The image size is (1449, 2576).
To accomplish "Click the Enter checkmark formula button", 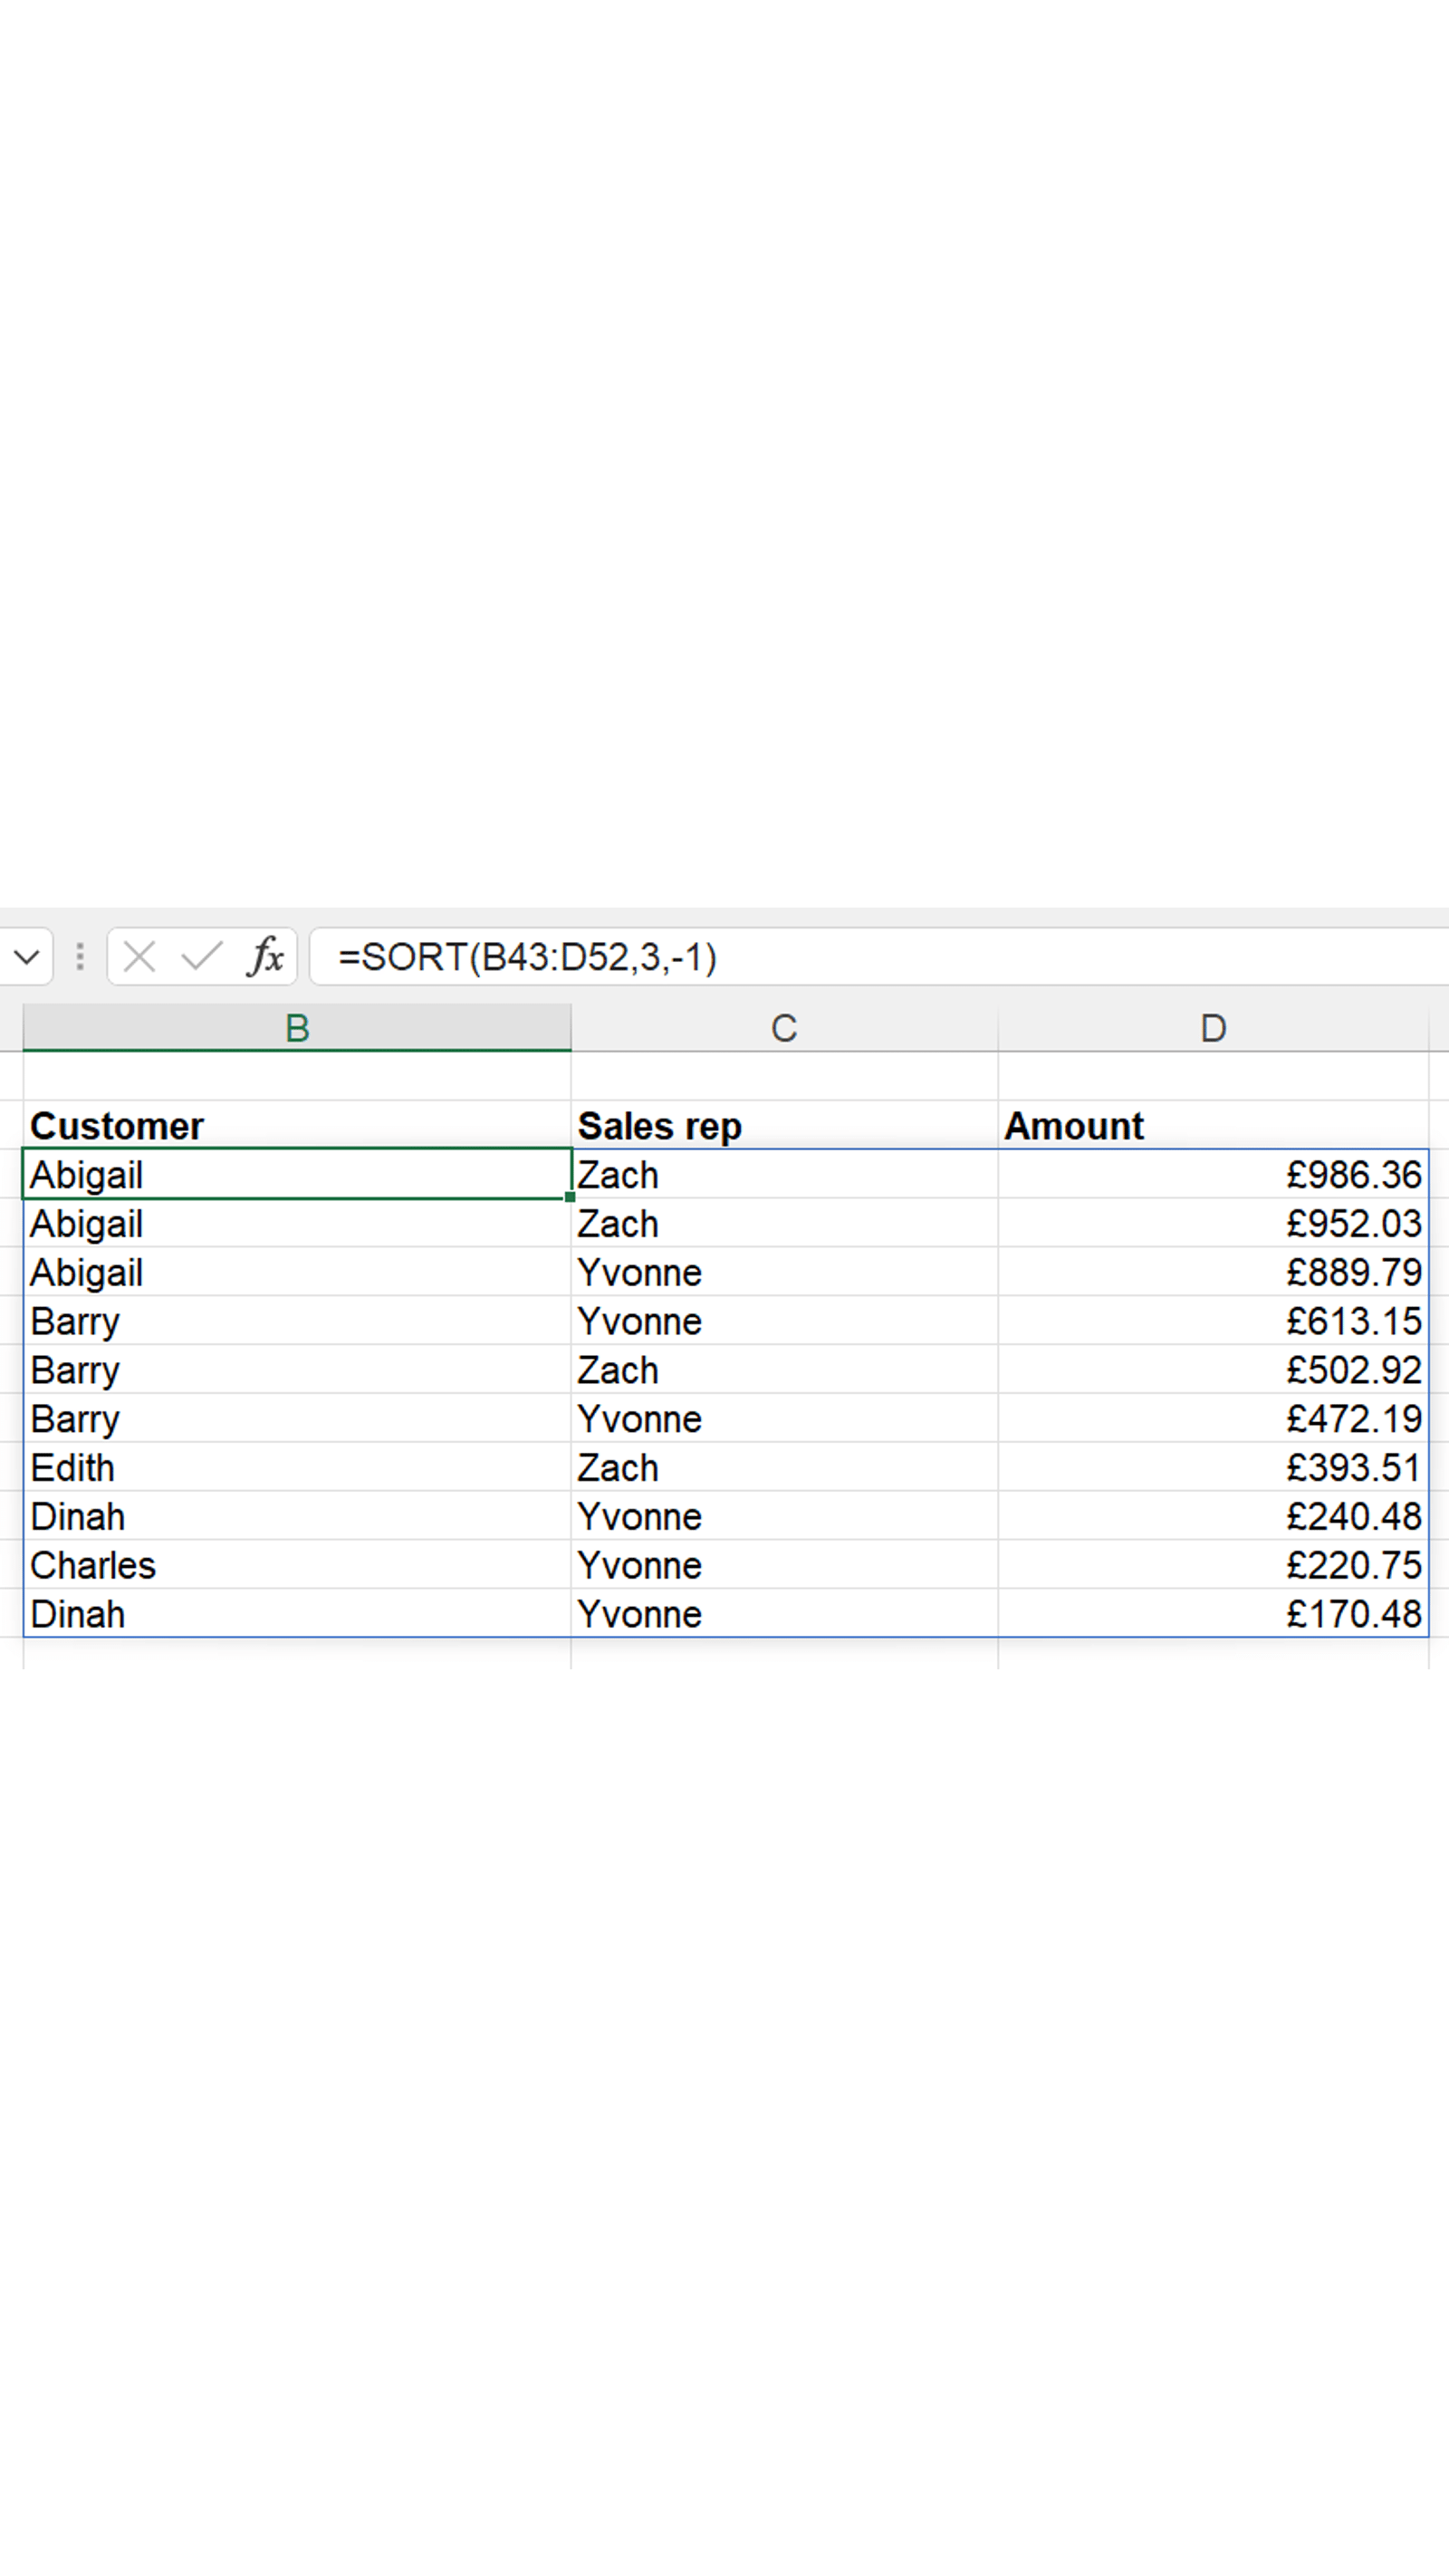I will 202,957.
